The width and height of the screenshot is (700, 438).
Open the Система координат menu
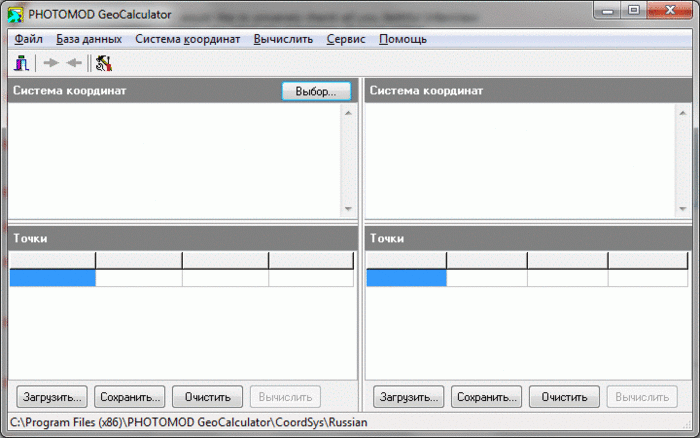pyautogui.click(x=188, y=39)
